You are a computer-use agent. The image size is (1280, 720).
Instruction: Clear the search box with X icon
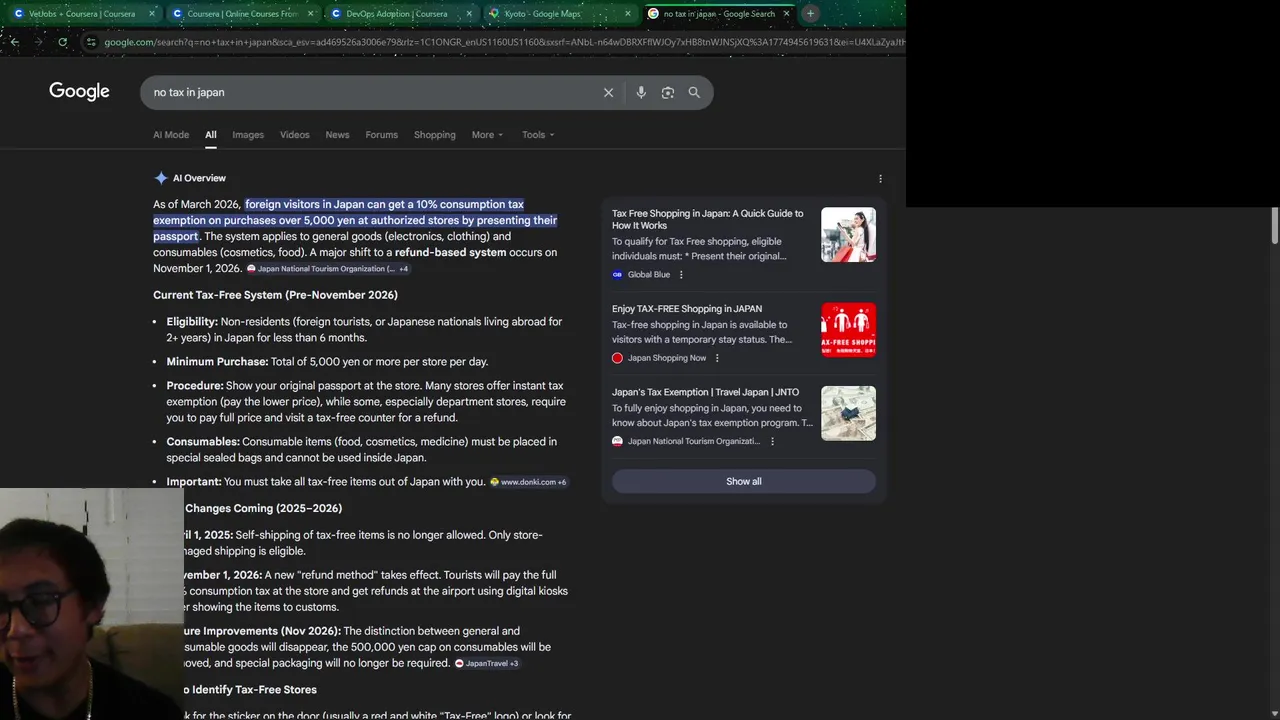coord(608,92)
